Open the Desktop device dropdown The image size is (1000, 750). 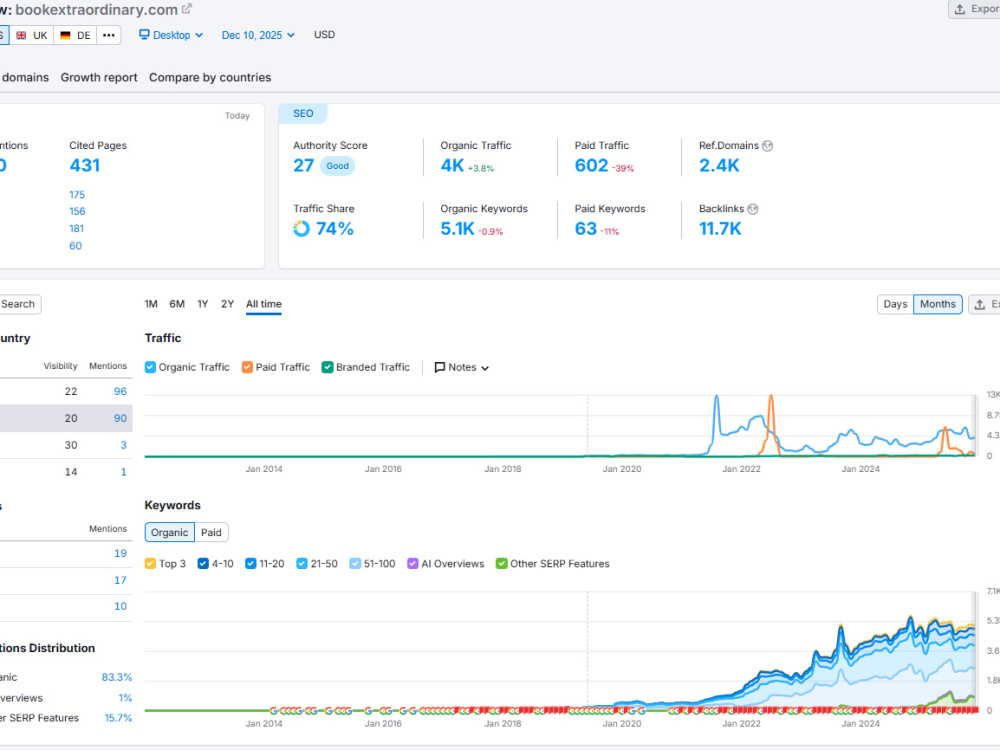pos(171,35)
